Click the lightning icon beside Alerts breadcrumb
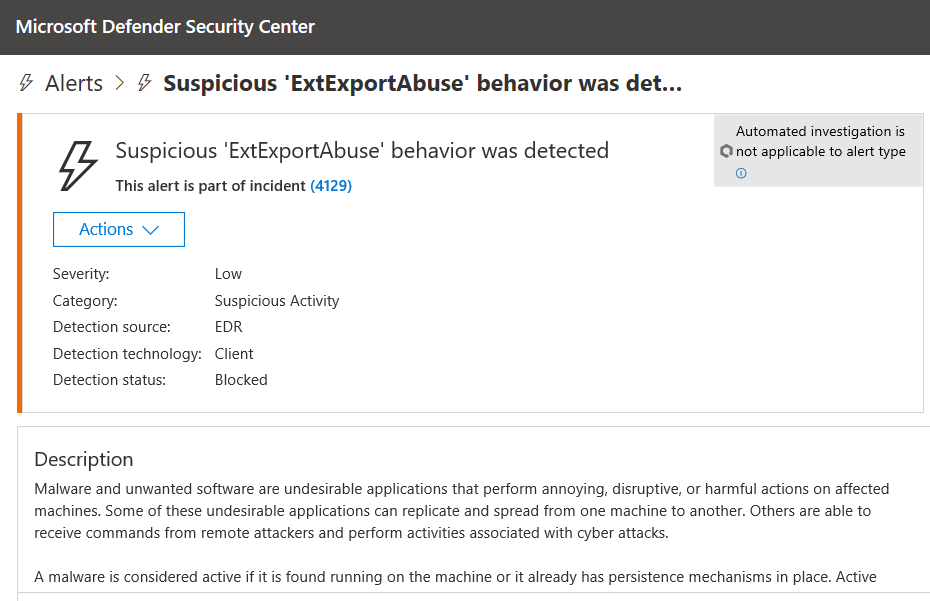The width and height of the screenshot is (930, 601). click(26, 83)
